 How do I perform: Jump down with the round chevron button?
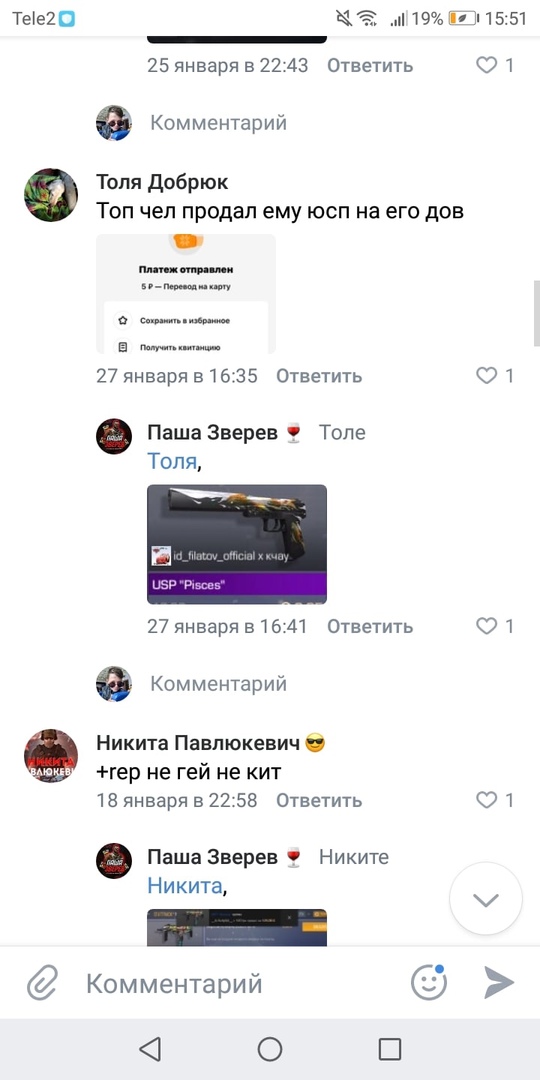(486, 899)
